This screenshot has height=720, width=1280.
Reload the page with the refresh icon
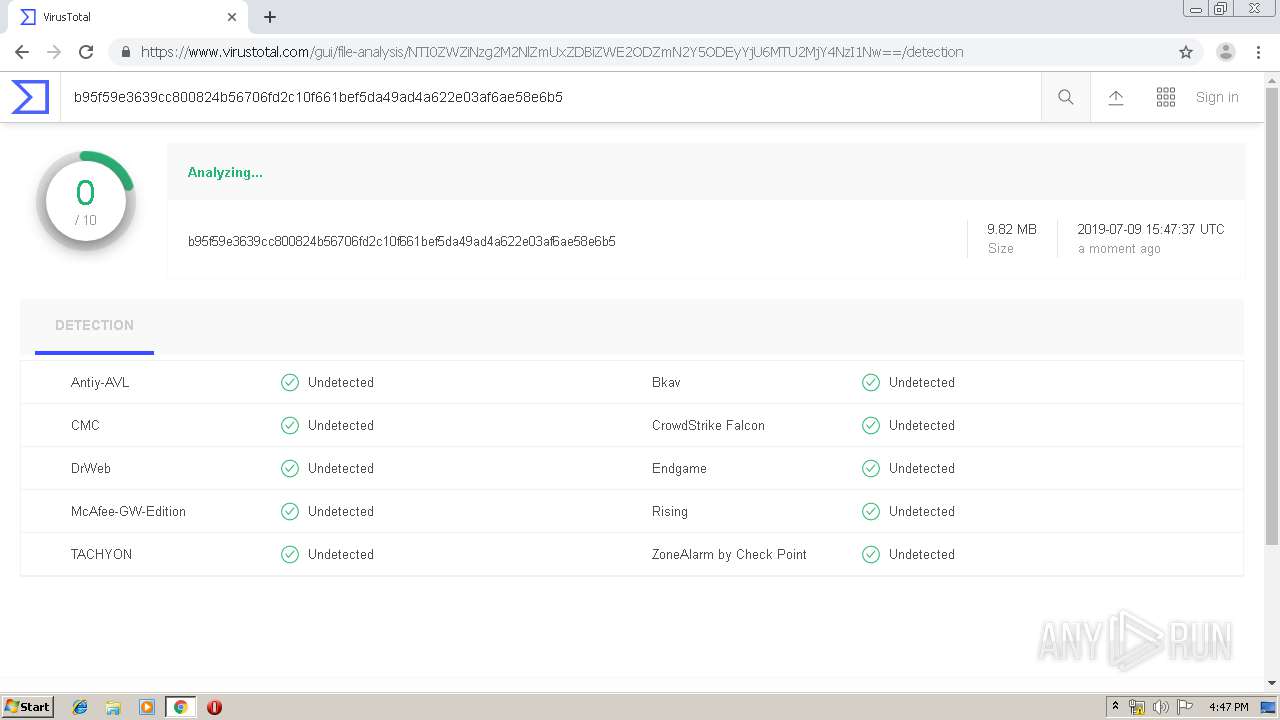click(x=86, y=52)
